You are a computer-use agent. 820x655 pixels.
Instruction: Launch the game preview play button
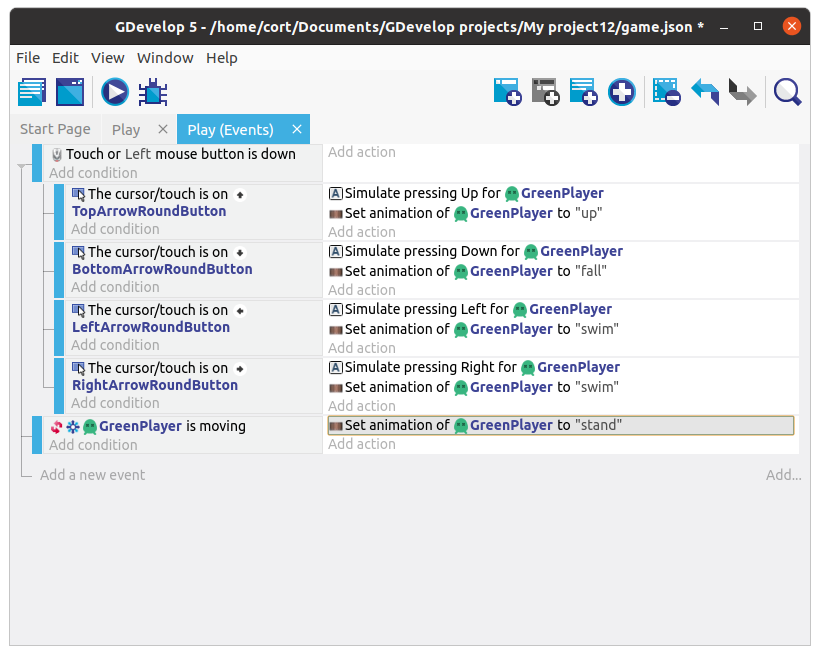[115, 92]
